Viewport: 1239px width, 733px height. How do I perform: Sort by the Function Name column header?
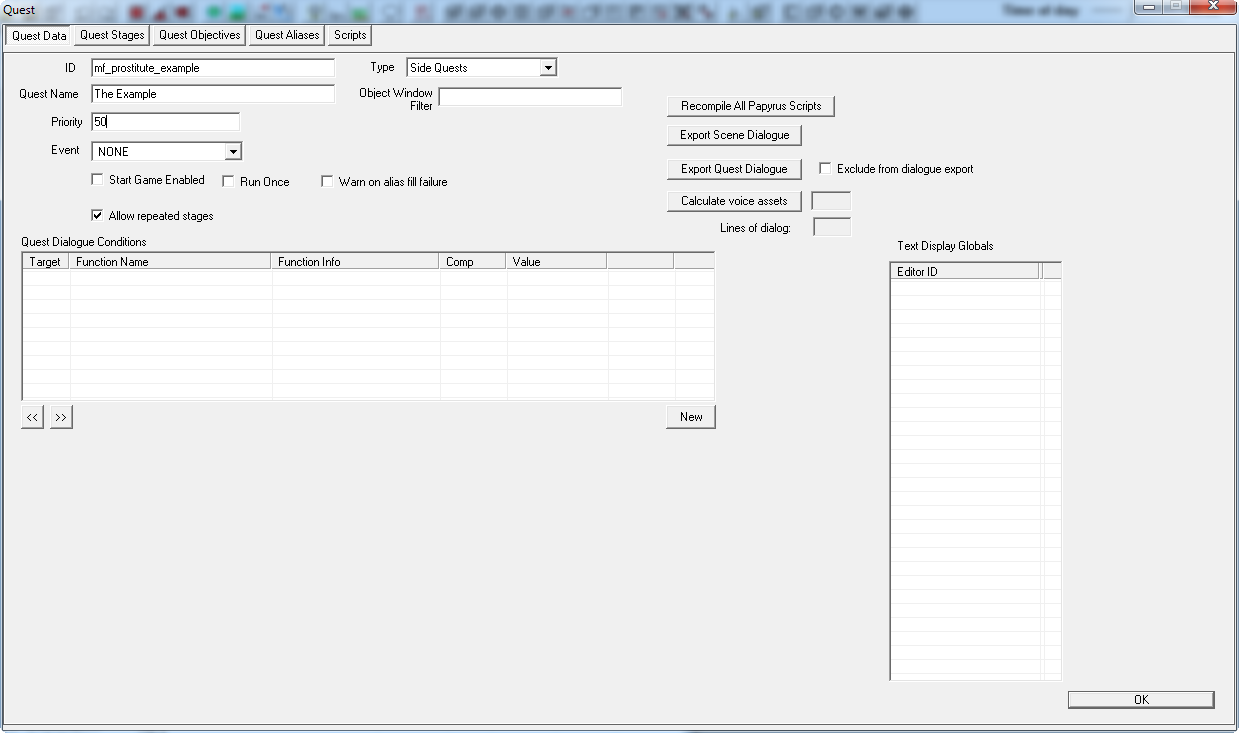click(170, 262)
